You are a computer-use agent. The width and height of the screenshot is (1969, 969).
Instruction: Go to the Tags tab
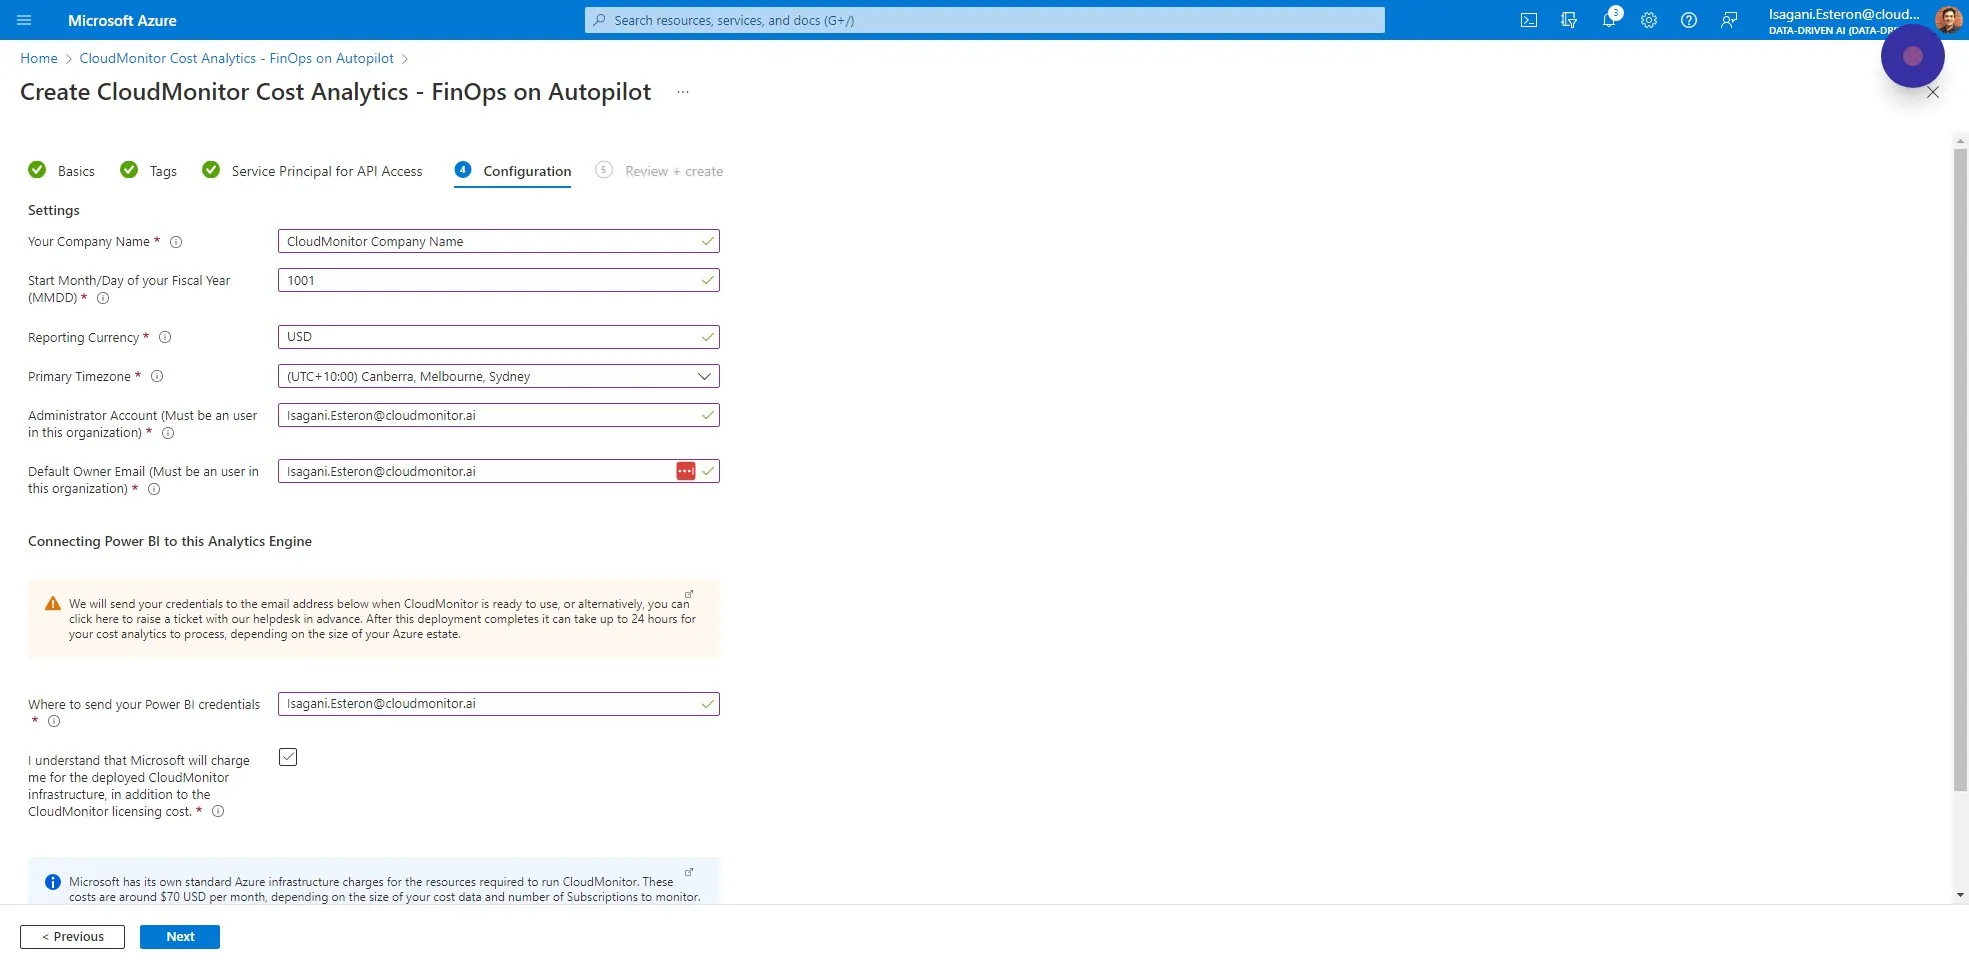[148, 171]
